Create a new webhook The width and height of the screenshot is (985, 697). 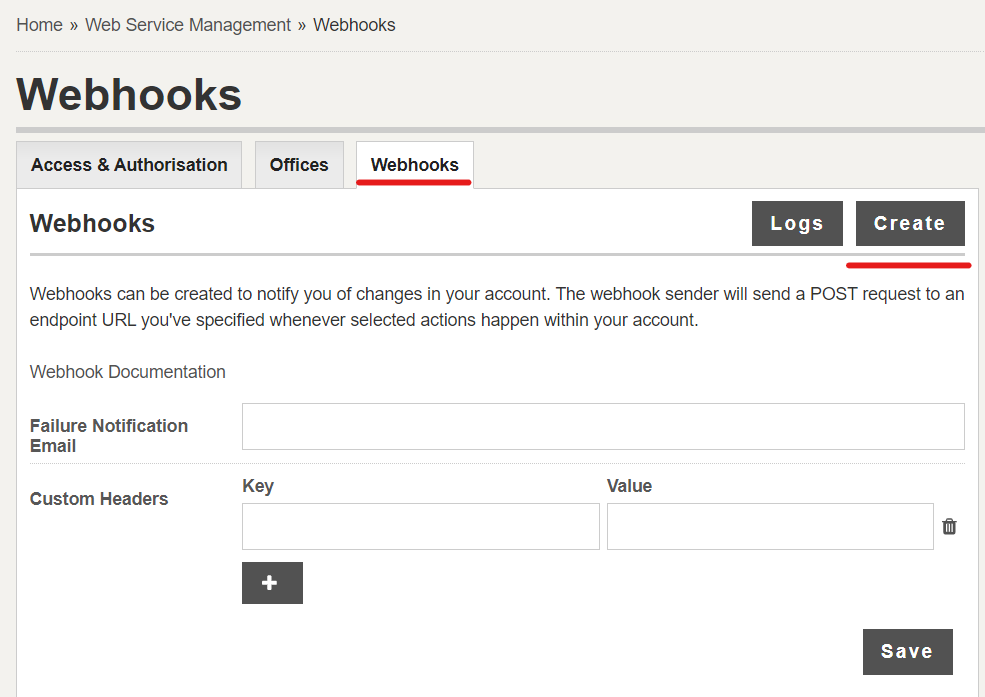coord(910,224)
